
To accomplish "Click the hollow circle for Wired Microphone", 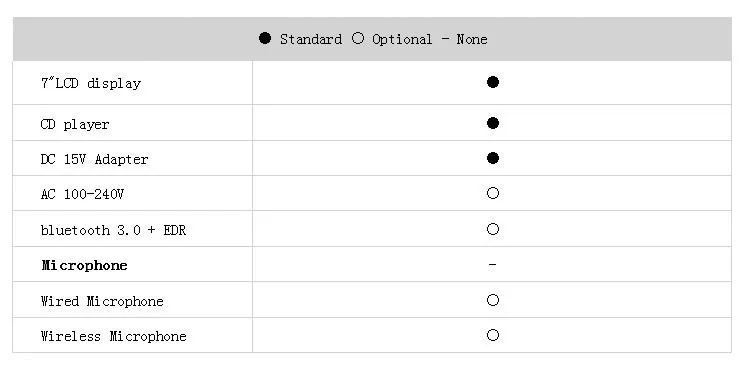I will pyautogui.click(x=493, y=300).
